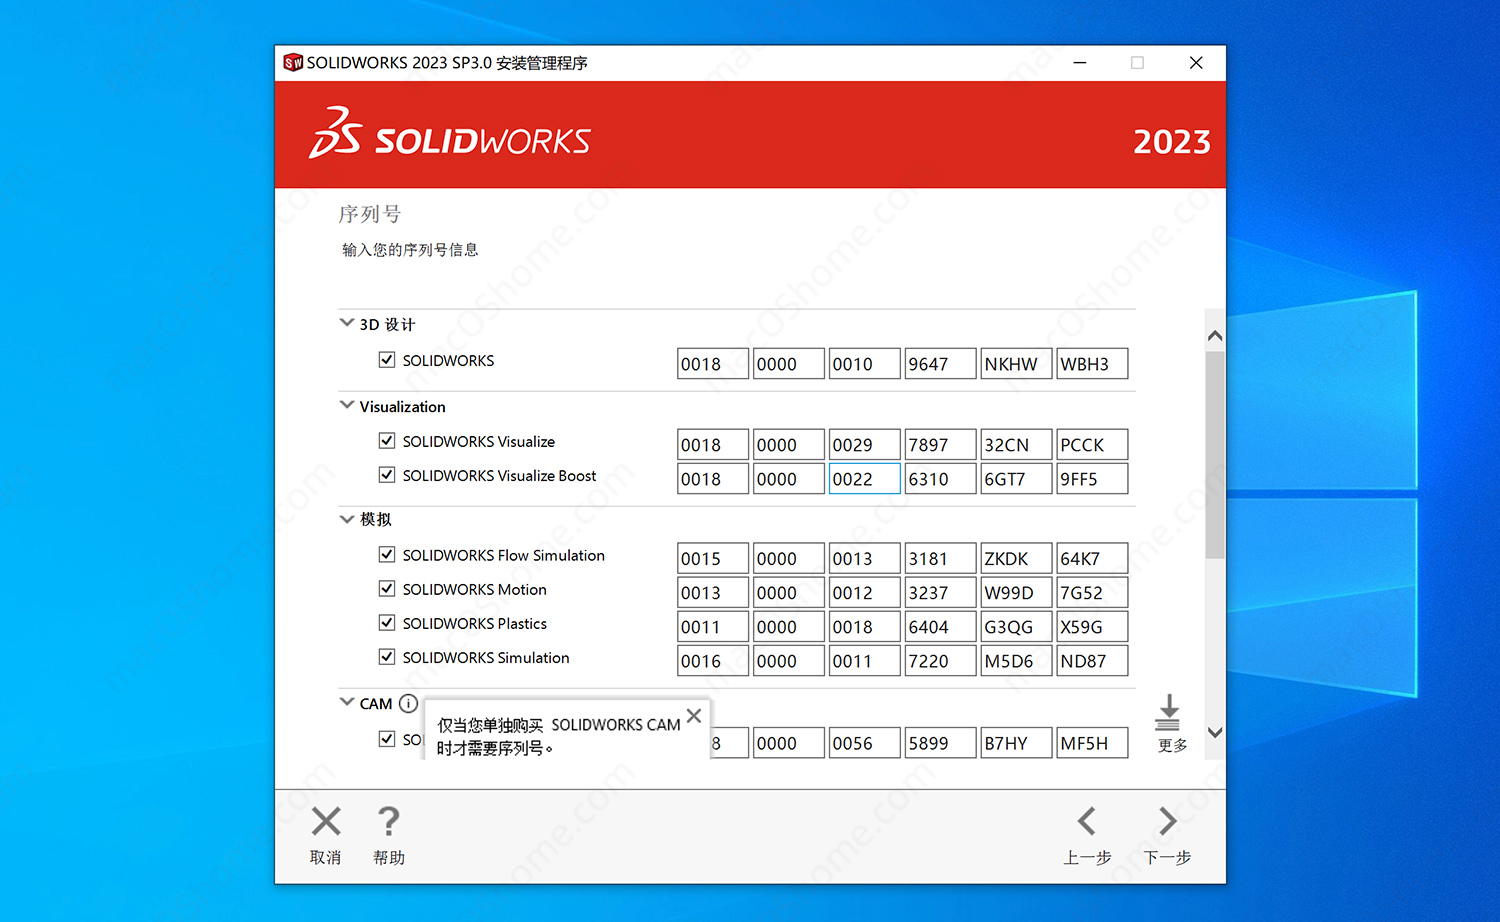Click scrollbar up arrow

(x=1215, y=336)
